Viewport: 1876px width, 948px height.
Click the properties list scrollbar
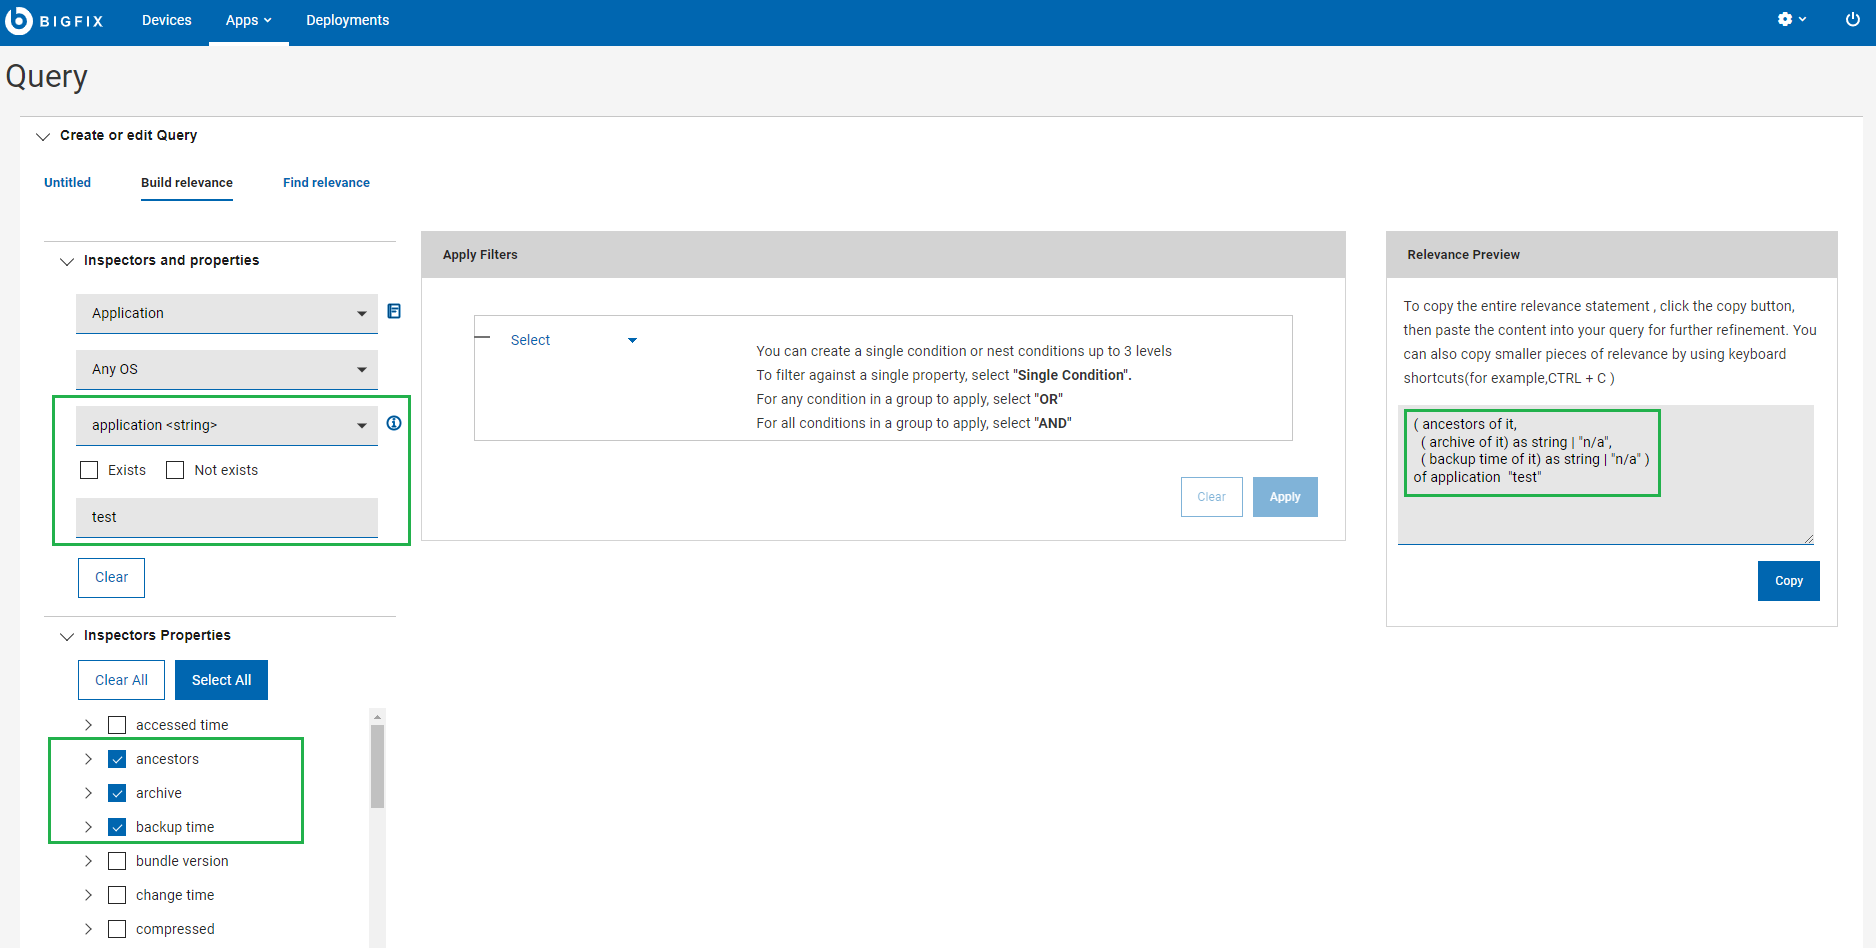377,766
